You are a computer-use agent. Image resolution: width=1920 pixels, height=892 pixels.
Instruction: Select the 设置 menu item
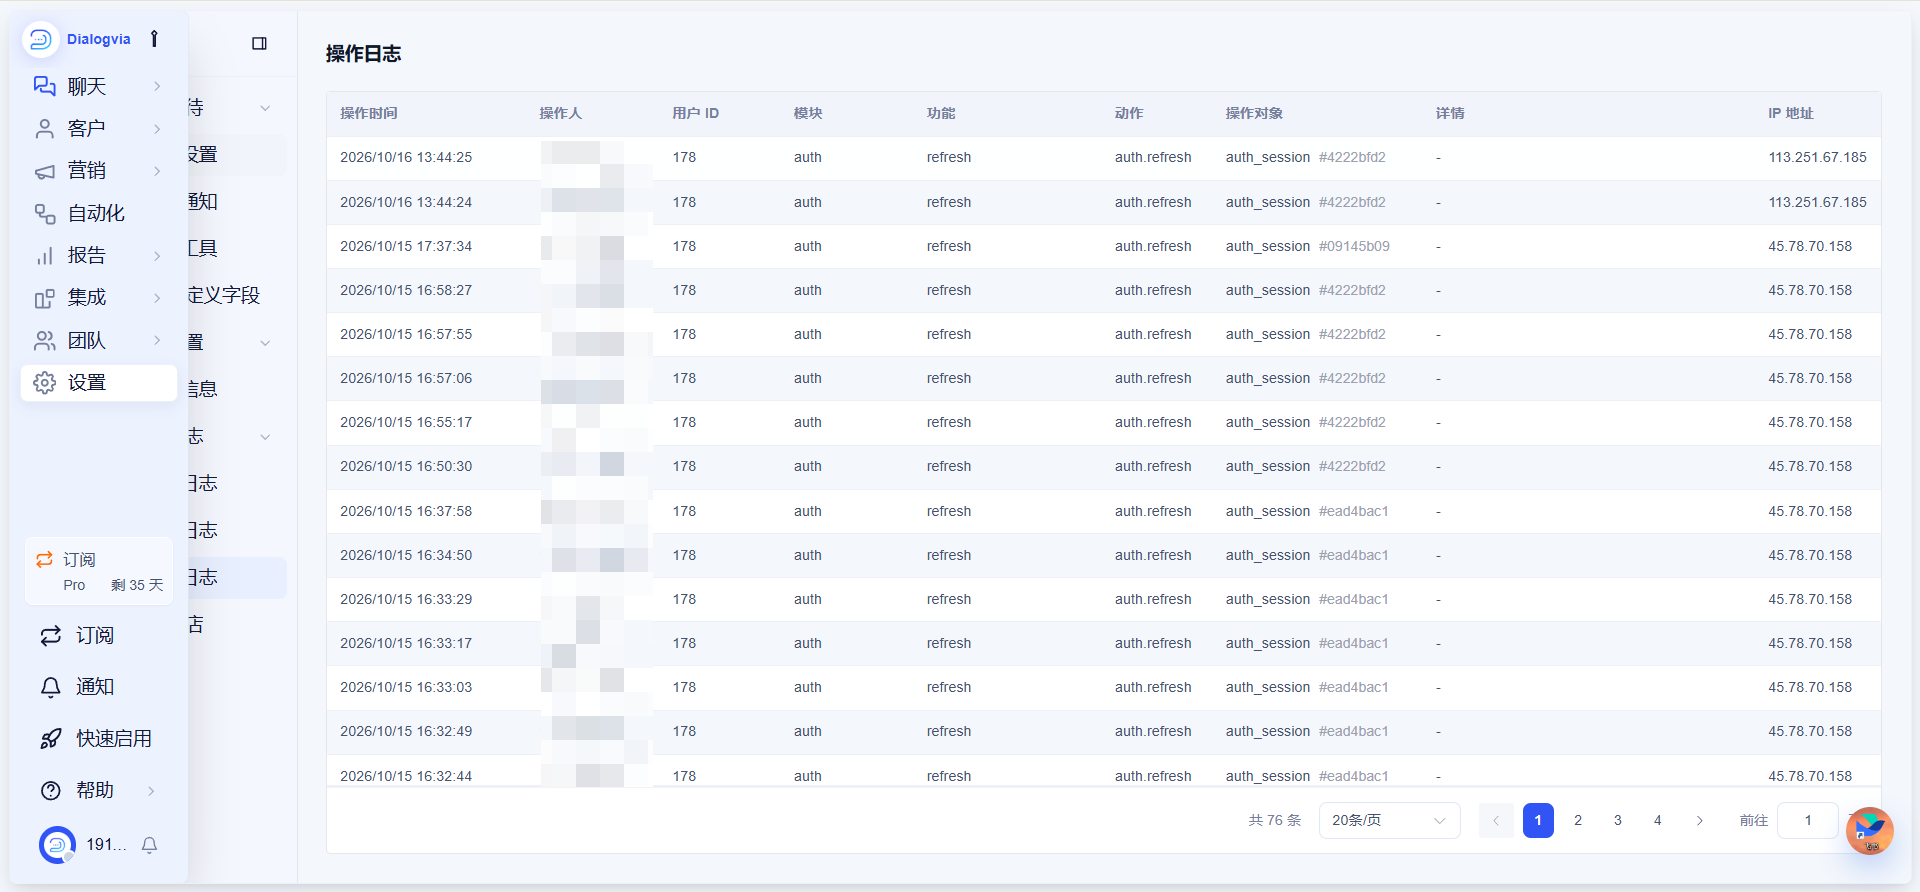[99, 383]
